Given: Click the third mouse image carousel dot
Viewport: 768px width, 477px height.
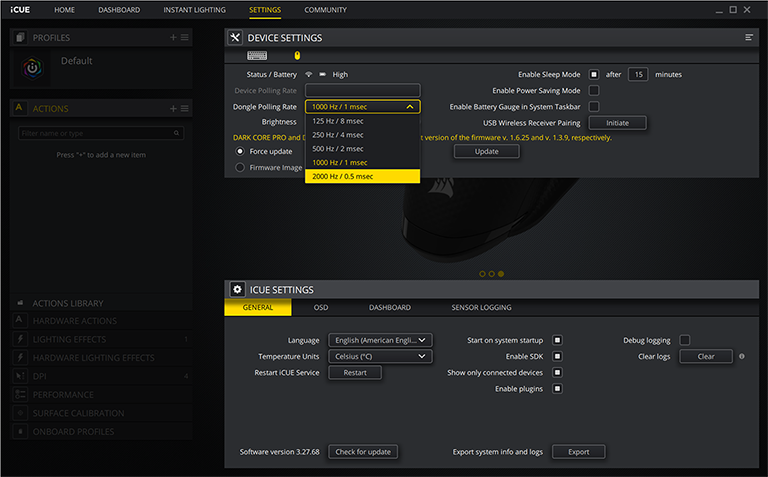Looking at the screenshot, I should (x=501, y=274).
